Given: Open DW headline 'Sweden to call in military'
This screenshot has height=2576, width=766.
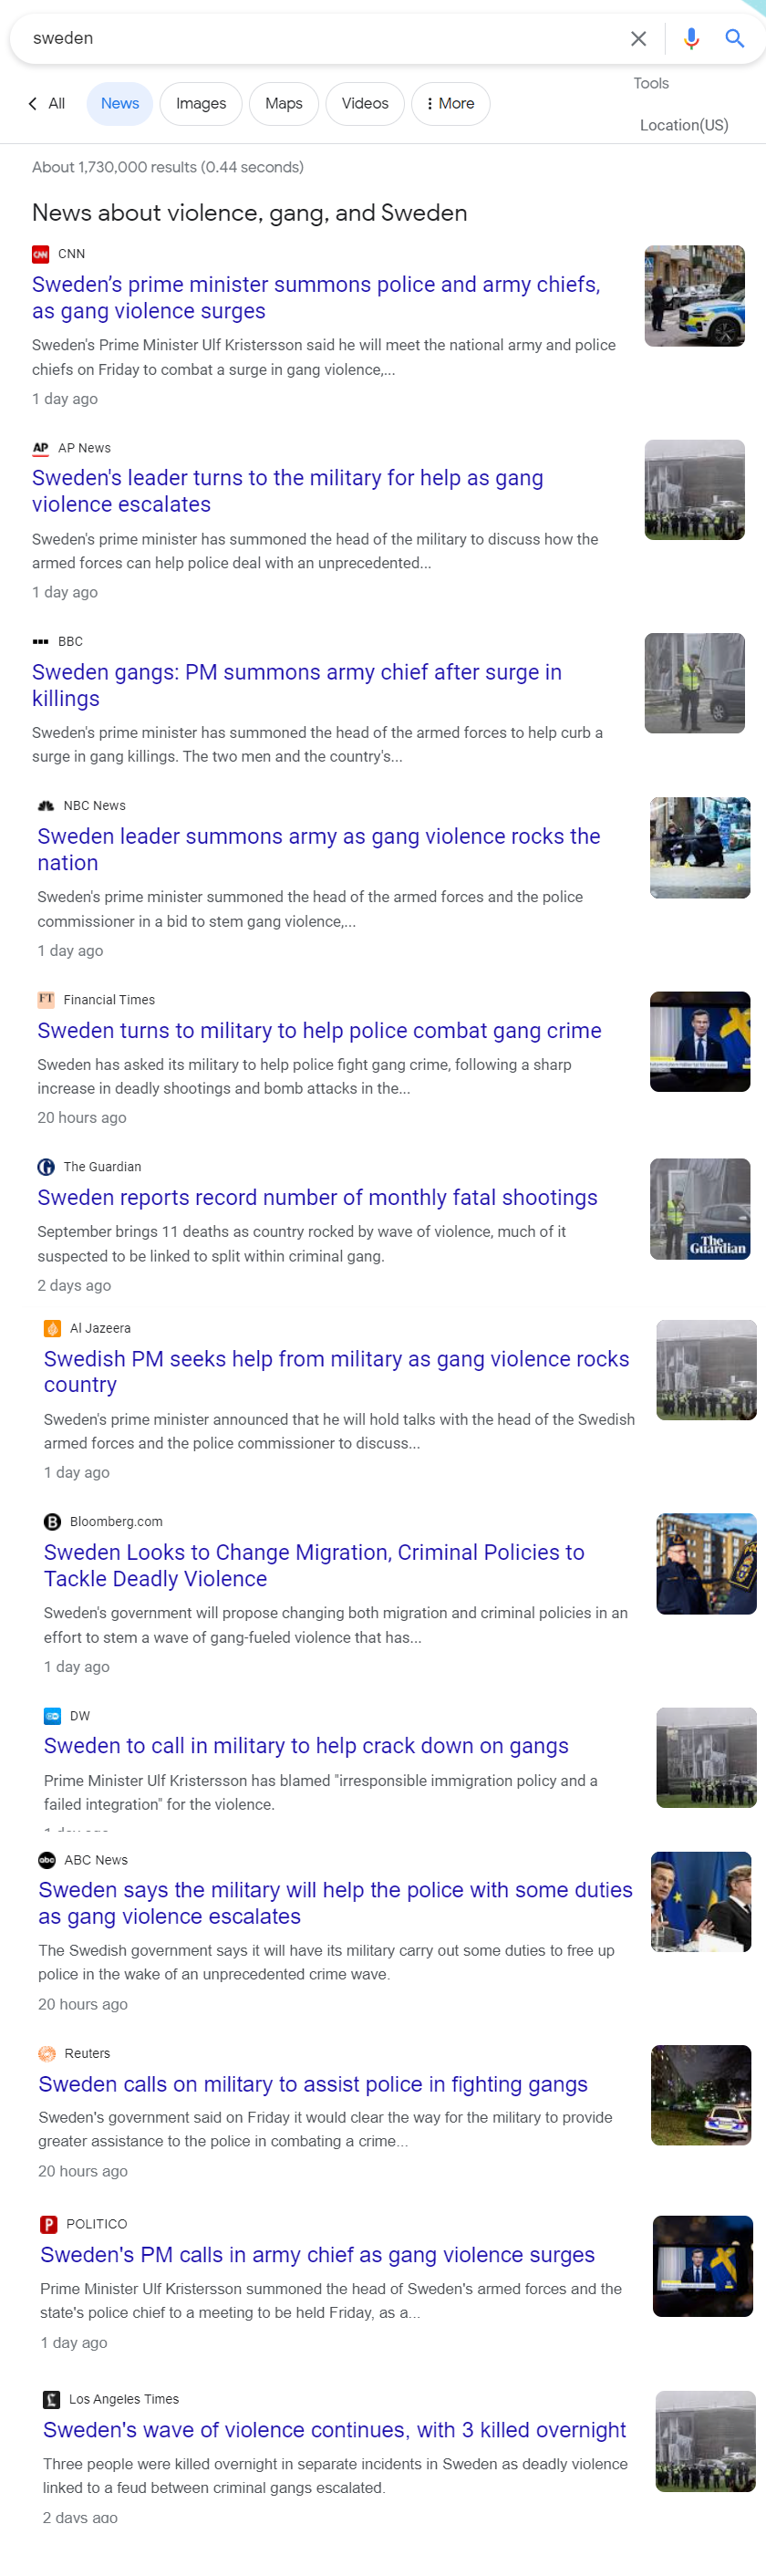Looking at the screenshot, I should (306, 1745).
